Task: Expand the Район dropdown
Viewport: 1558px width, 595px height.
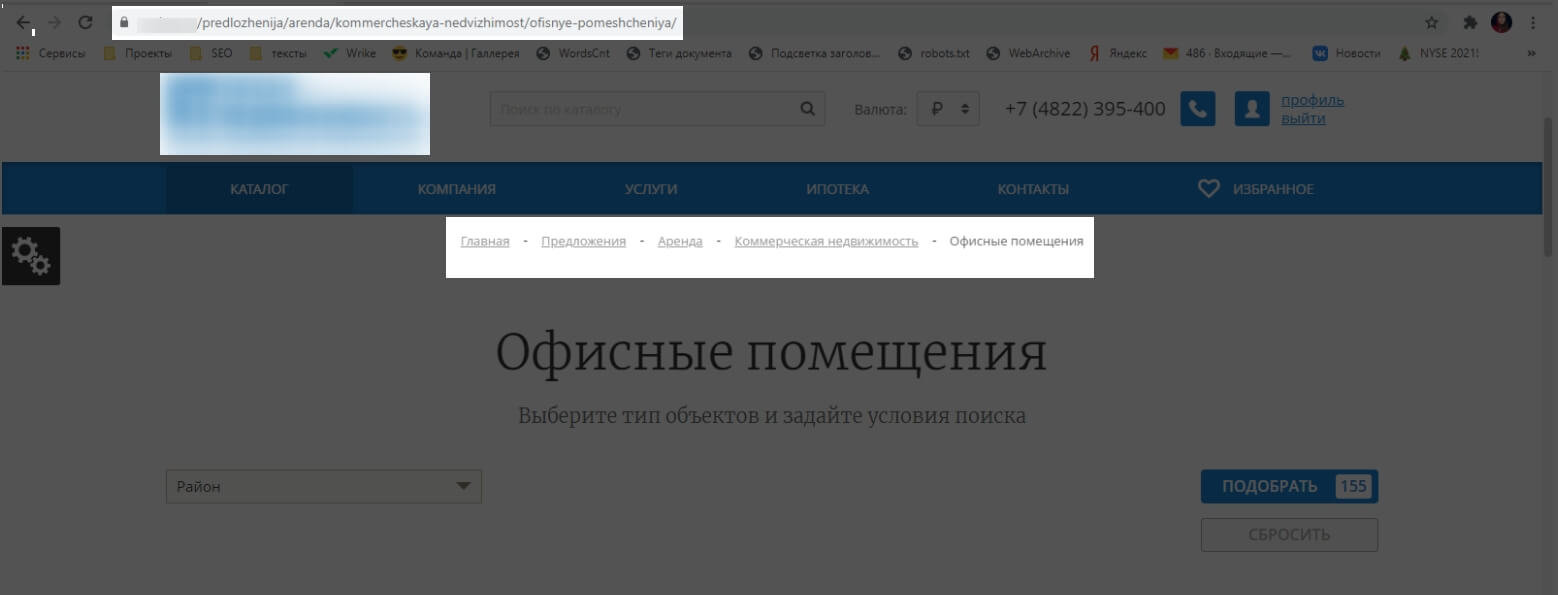Action: 324,486
